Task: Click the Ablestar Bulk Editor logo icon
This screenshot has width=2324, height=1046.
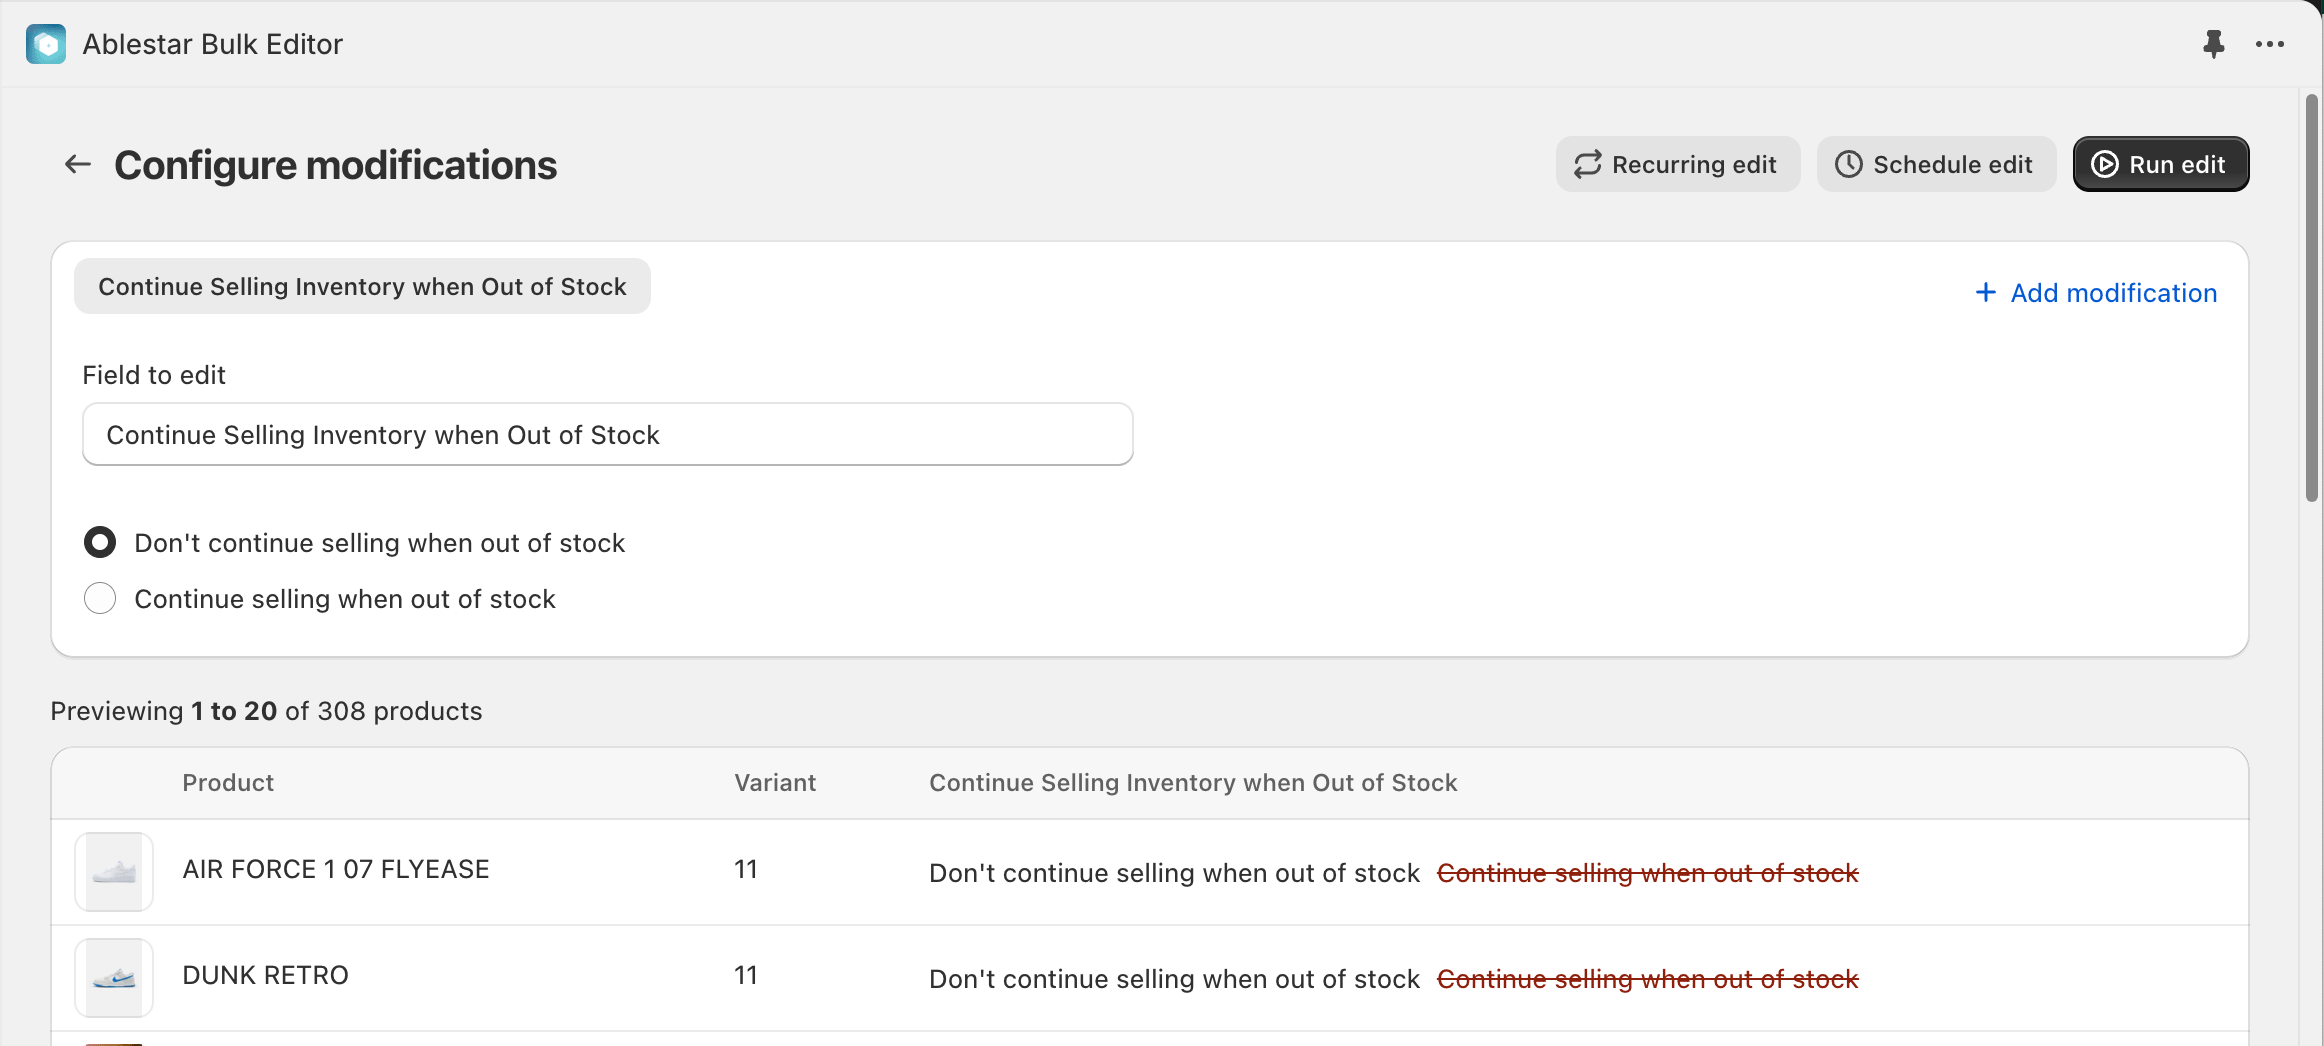Action: (x=46, y=44)
